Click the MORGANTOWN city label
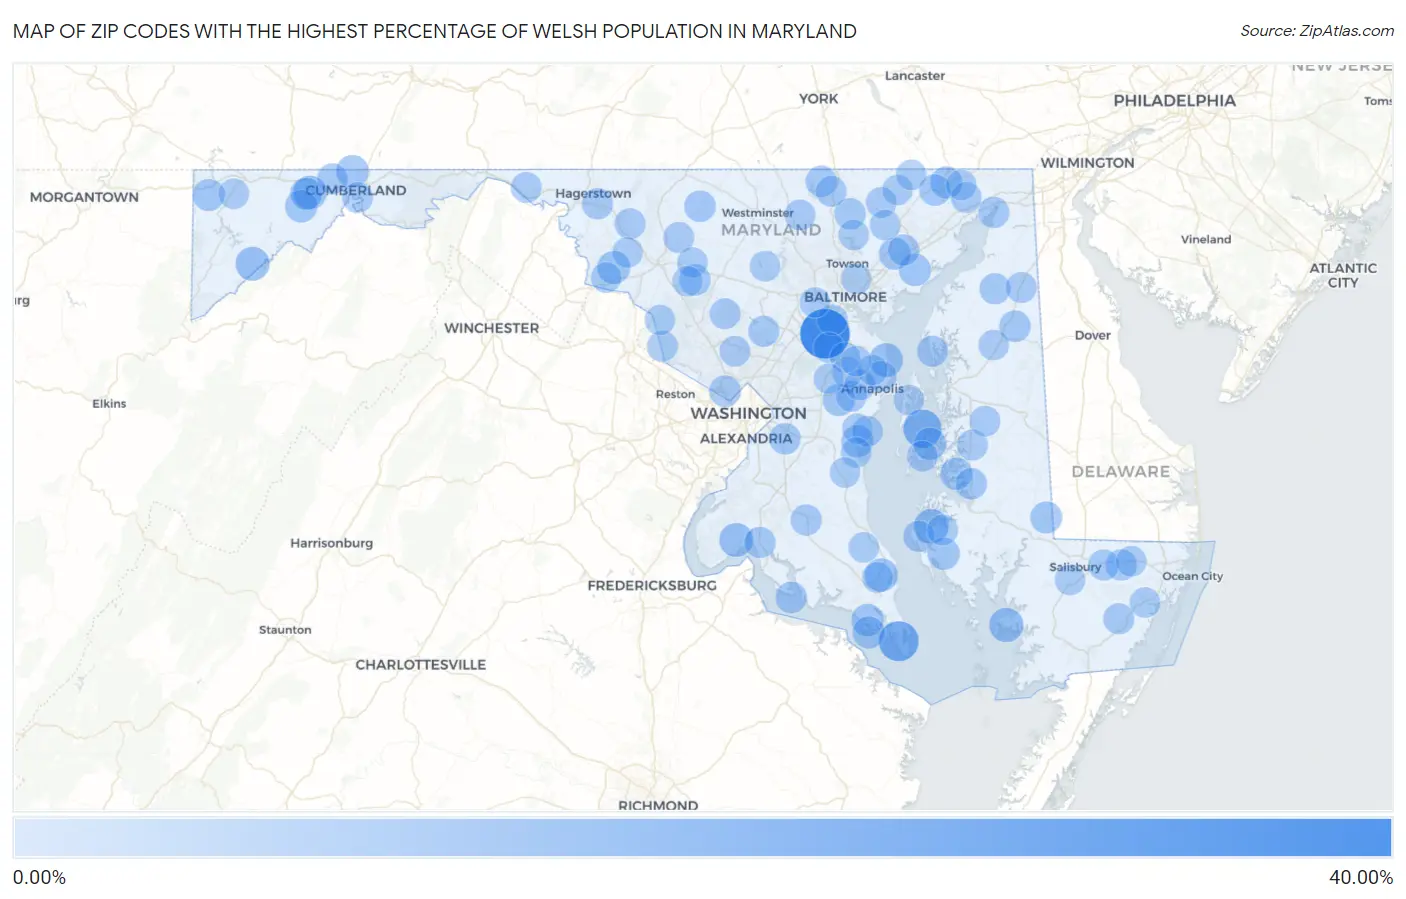1406x899 pixels. [84, 197]
